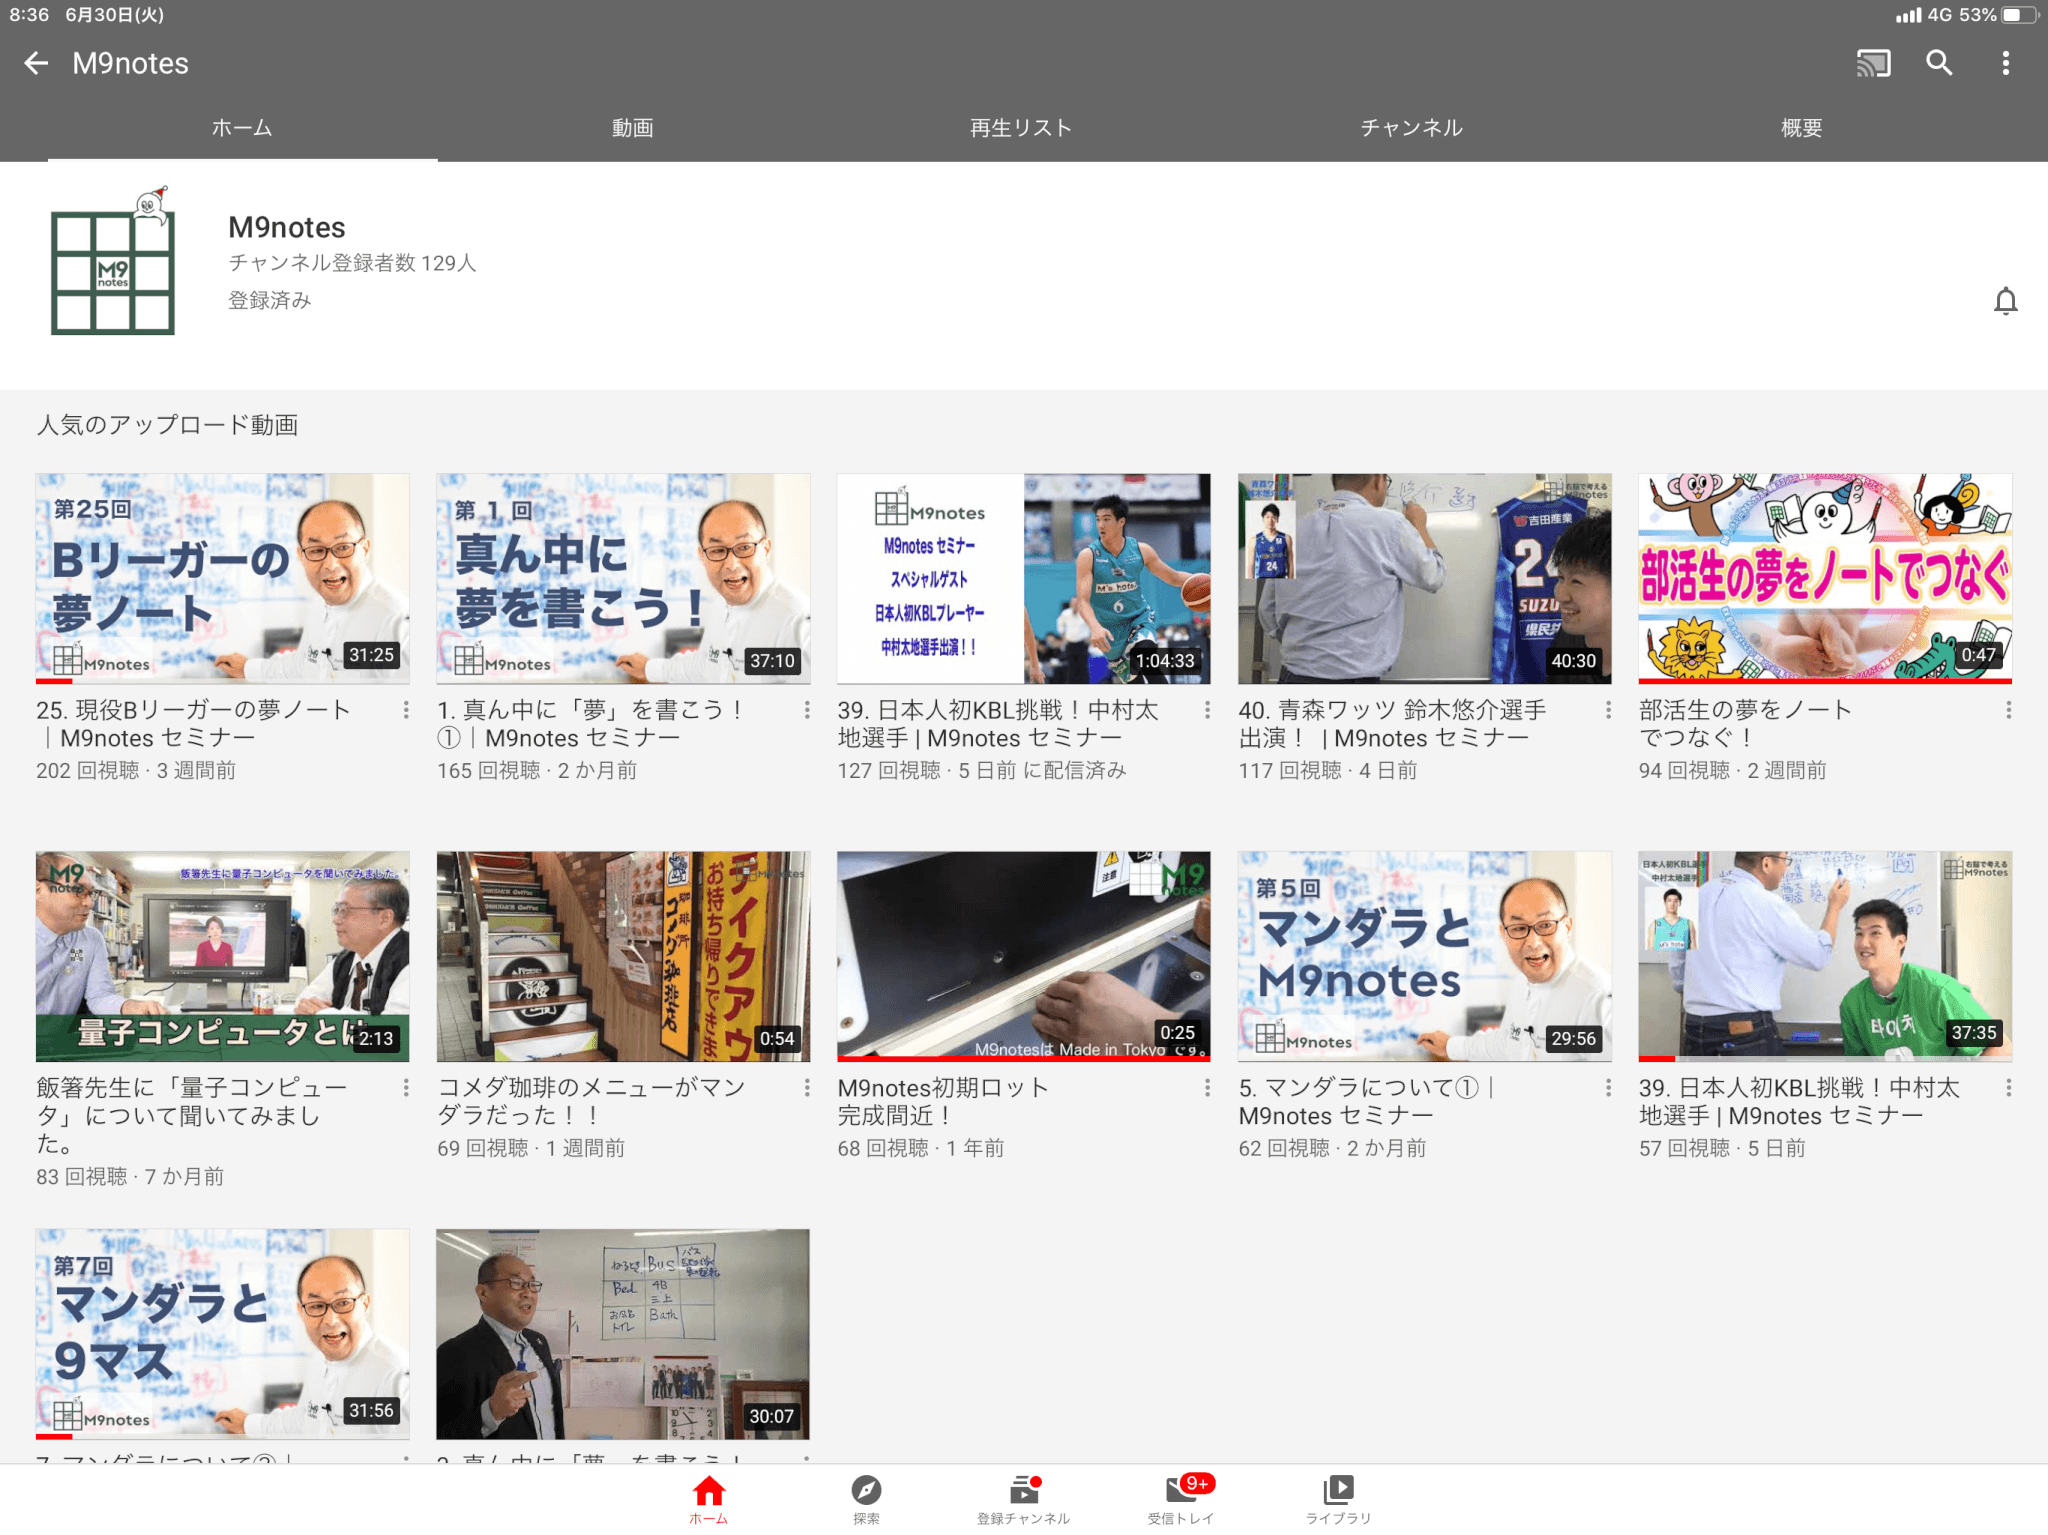Open options menu for 25. 現役Bリーガーの夢ノート video
The image size is (2048, 1535).
pyautogui.click(x=405, y=710)
